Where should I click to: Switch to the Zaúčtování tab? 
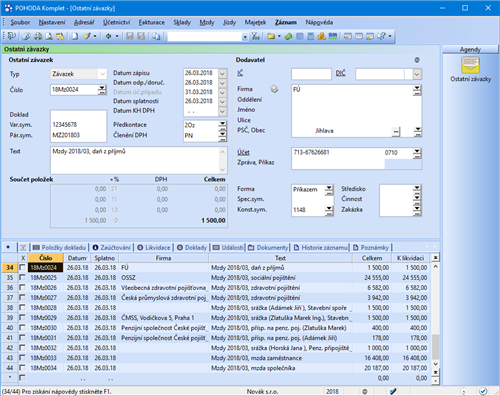tap(112, 247)
